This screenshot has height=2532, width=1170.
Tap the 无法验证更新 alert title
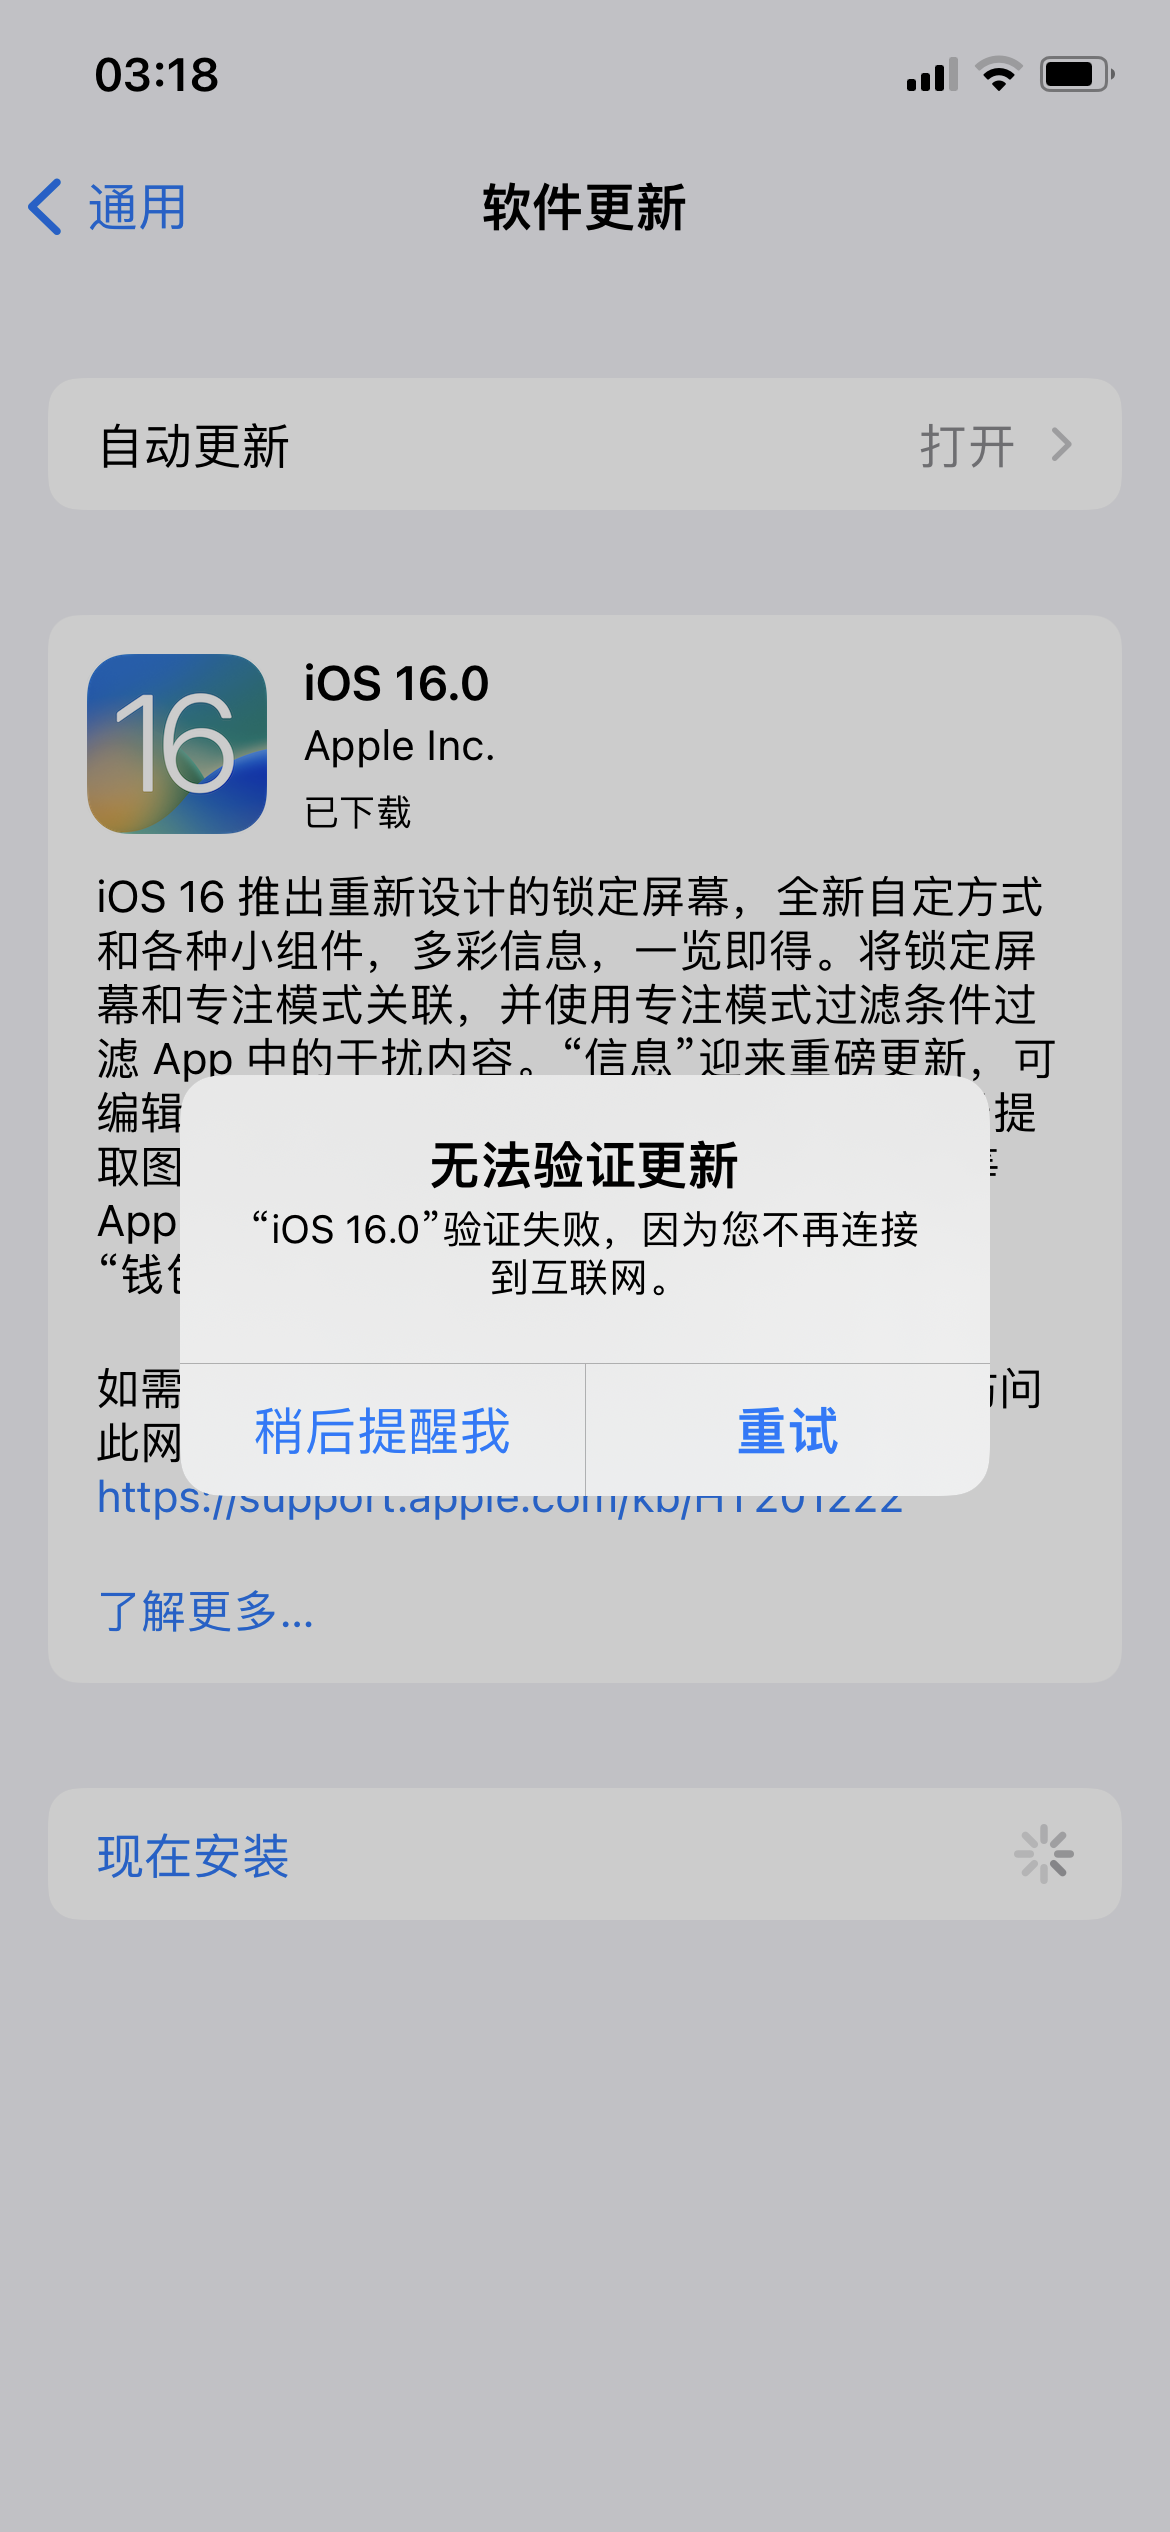coord(584,1165)
